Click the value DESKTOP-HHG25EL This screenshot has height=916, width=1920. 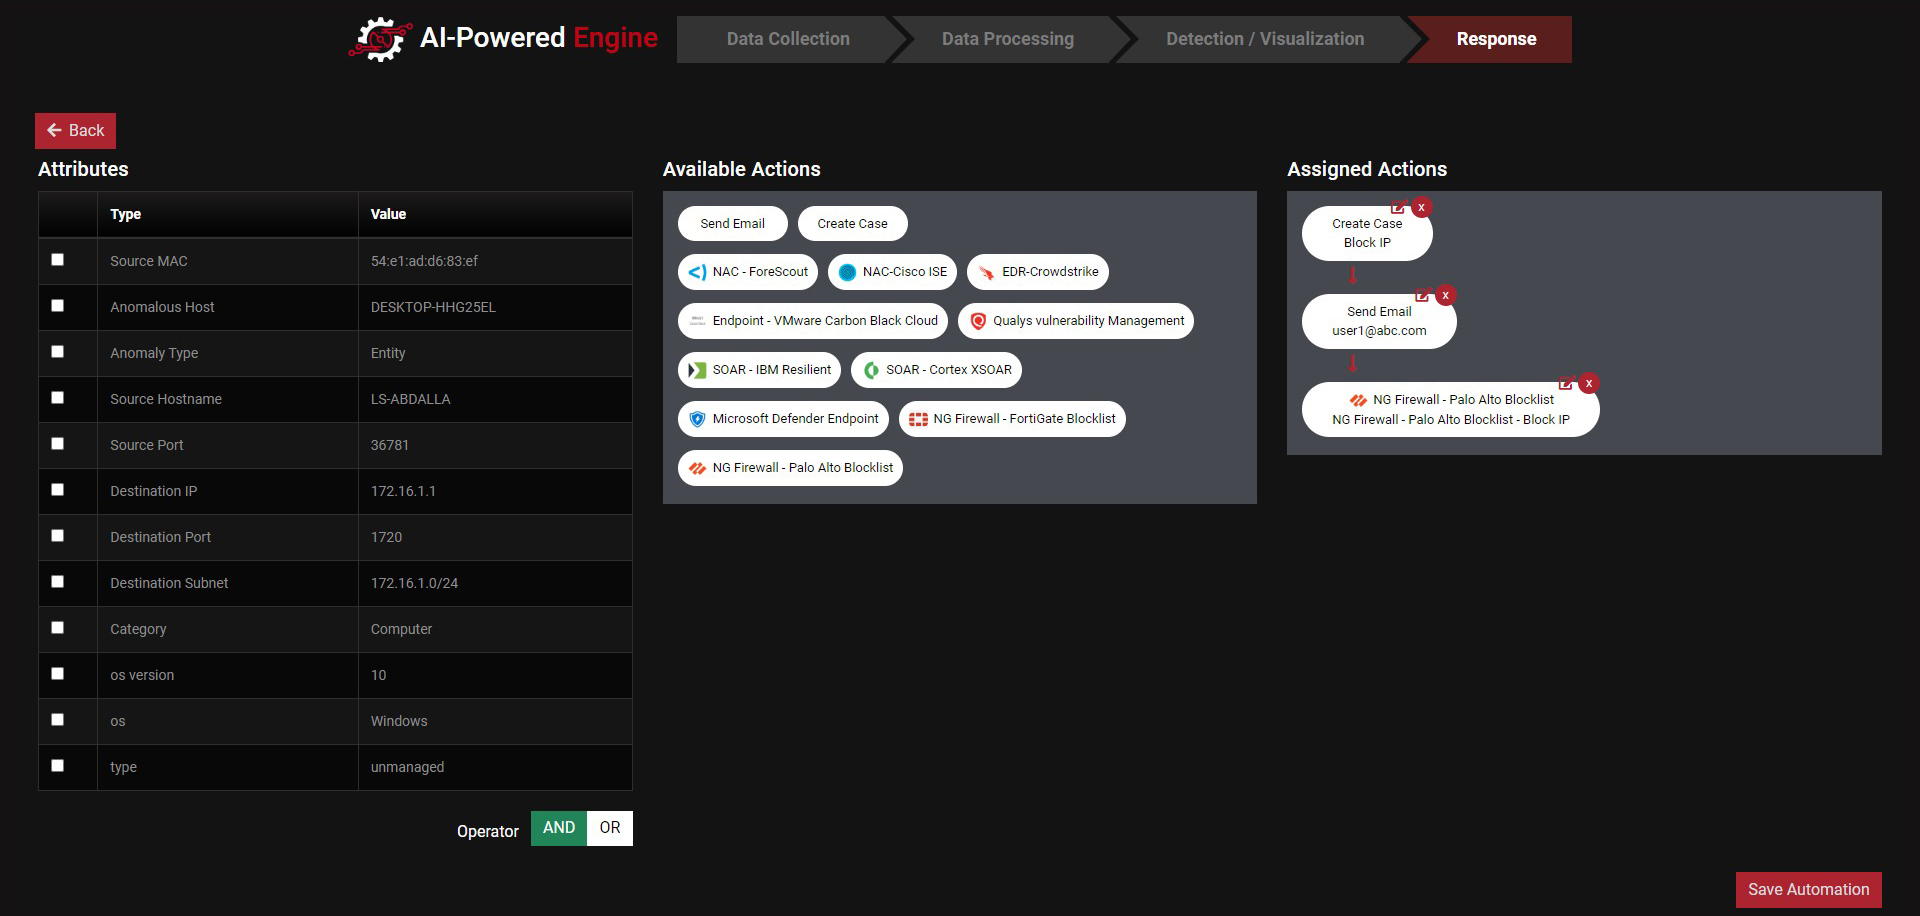point(433,307)
